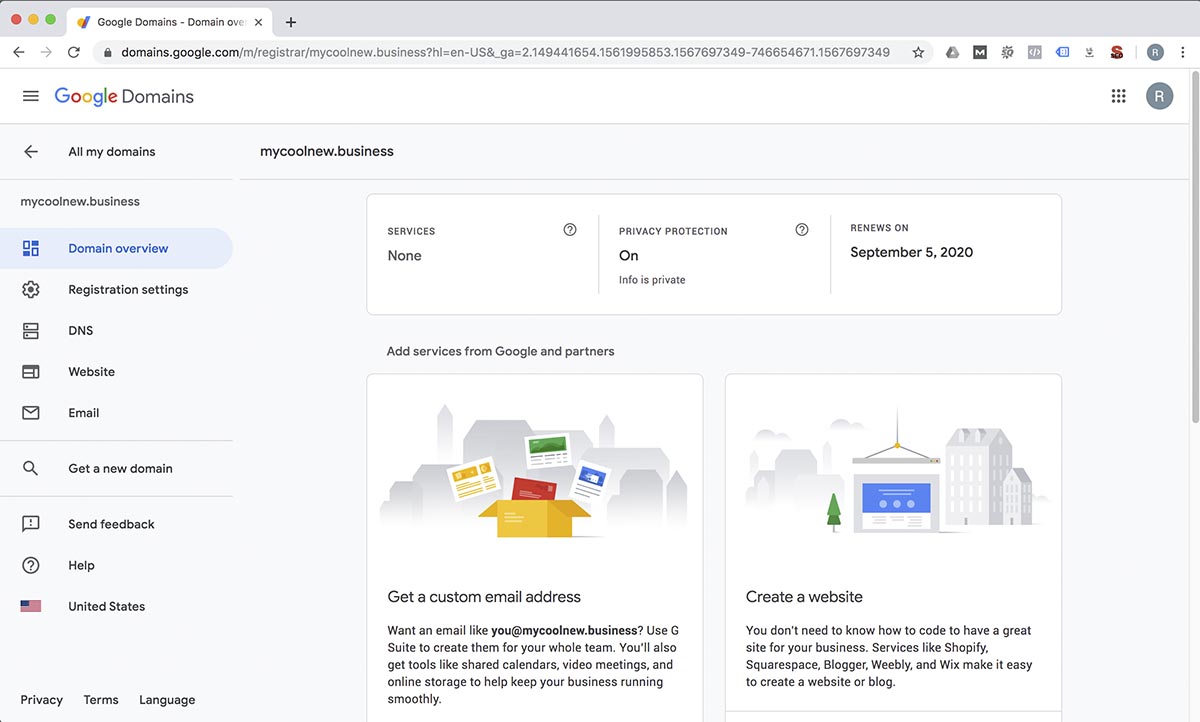
Task: Open the Registration settings gear icon
Action: coord(30,289)
